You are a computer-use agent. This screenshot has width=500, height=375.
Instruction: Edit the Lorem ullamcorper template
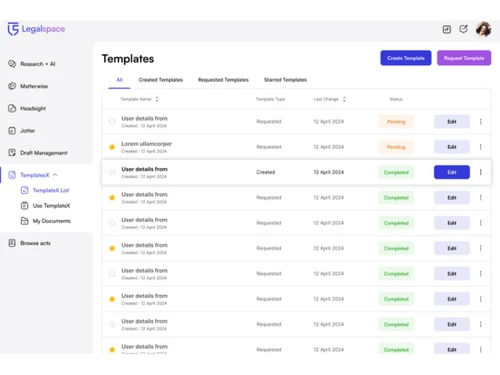452,147
